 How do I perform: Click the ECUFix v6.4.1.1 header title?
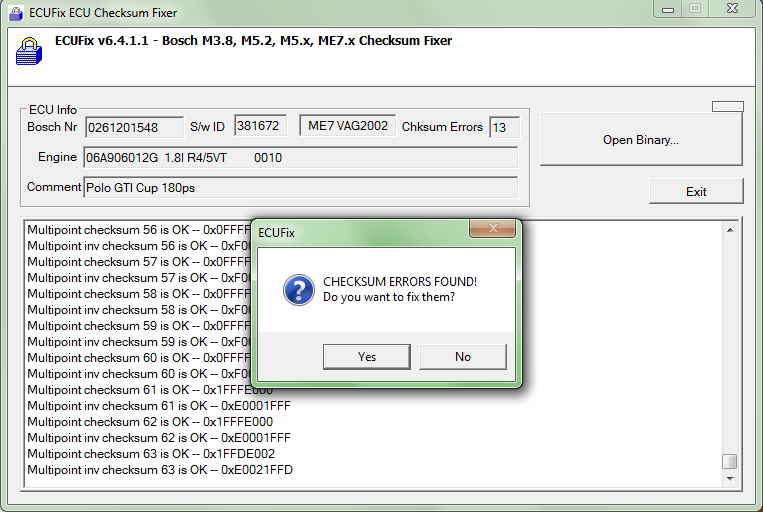coord(254,41)
